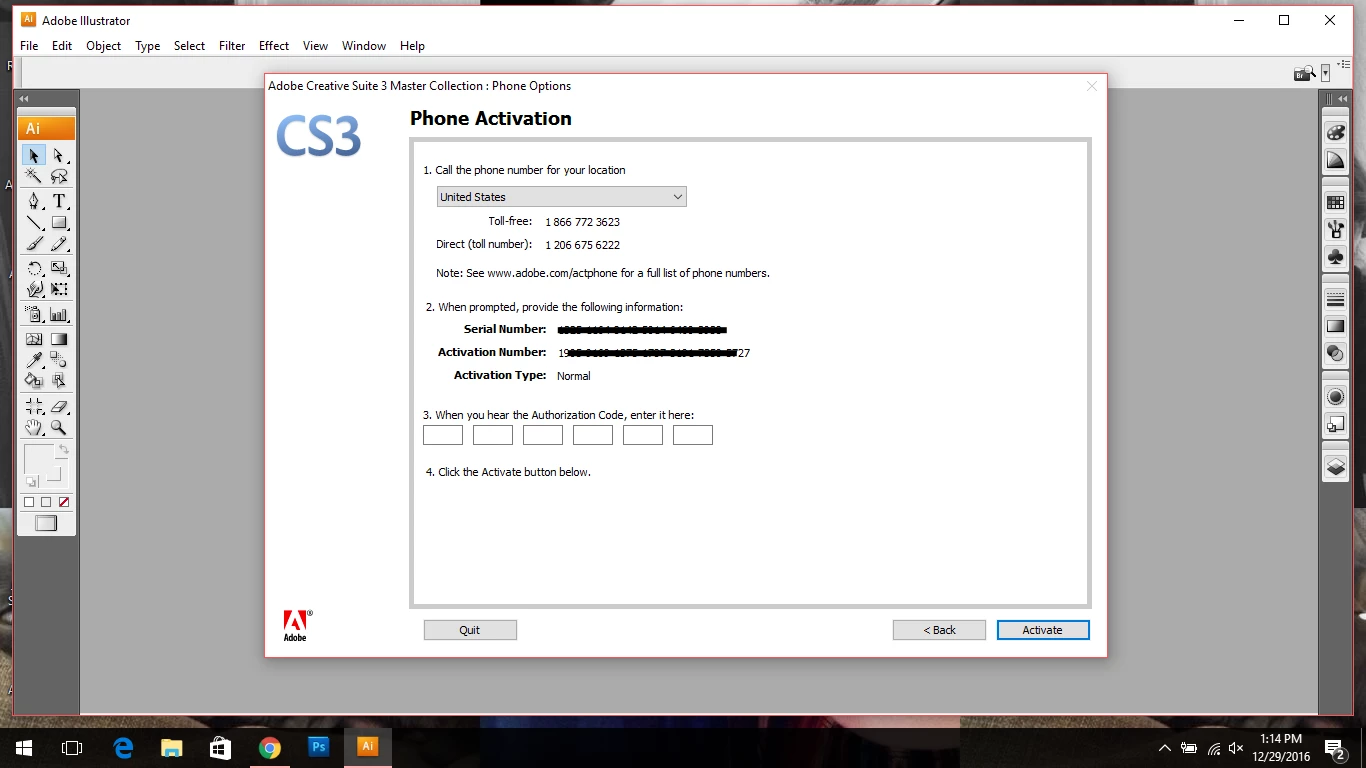The width and height of the screenshot is (1366, 768).
Task: Open the Layers panel icon
Action: (1335, 467)
